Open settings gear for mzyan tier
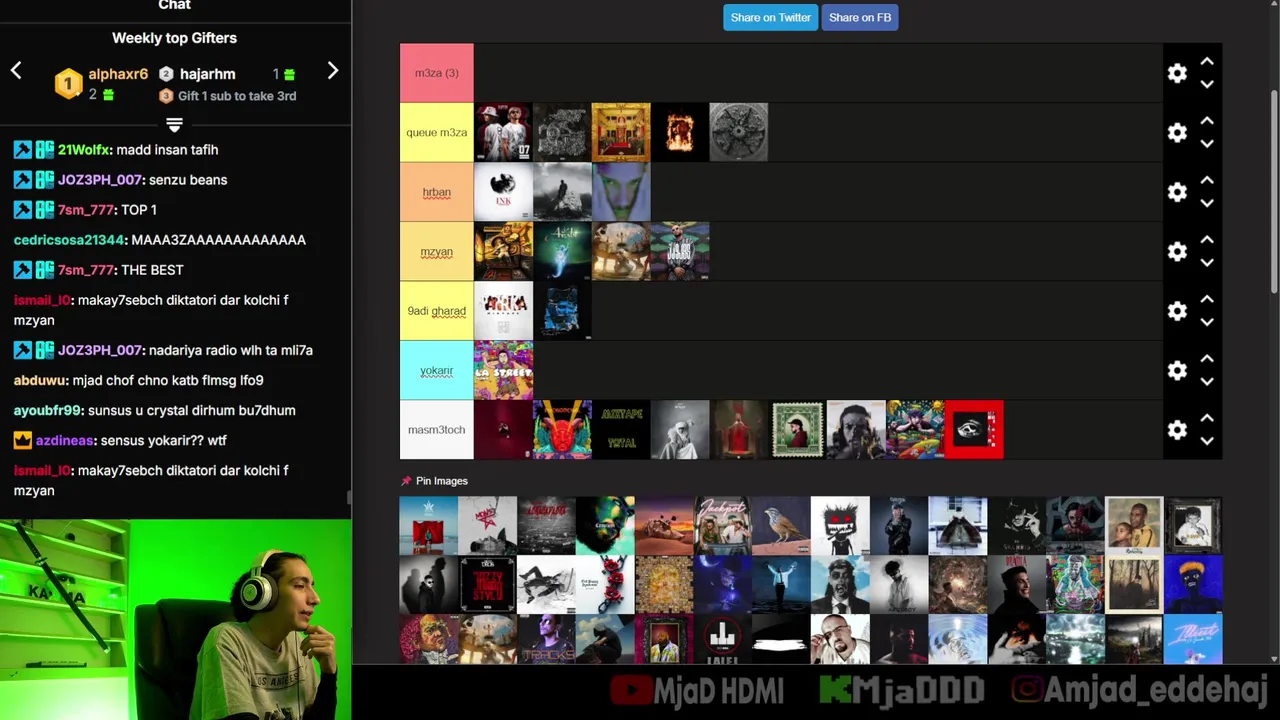The height and width of the screenshot is (720, 1280). tap(1177, 252)
